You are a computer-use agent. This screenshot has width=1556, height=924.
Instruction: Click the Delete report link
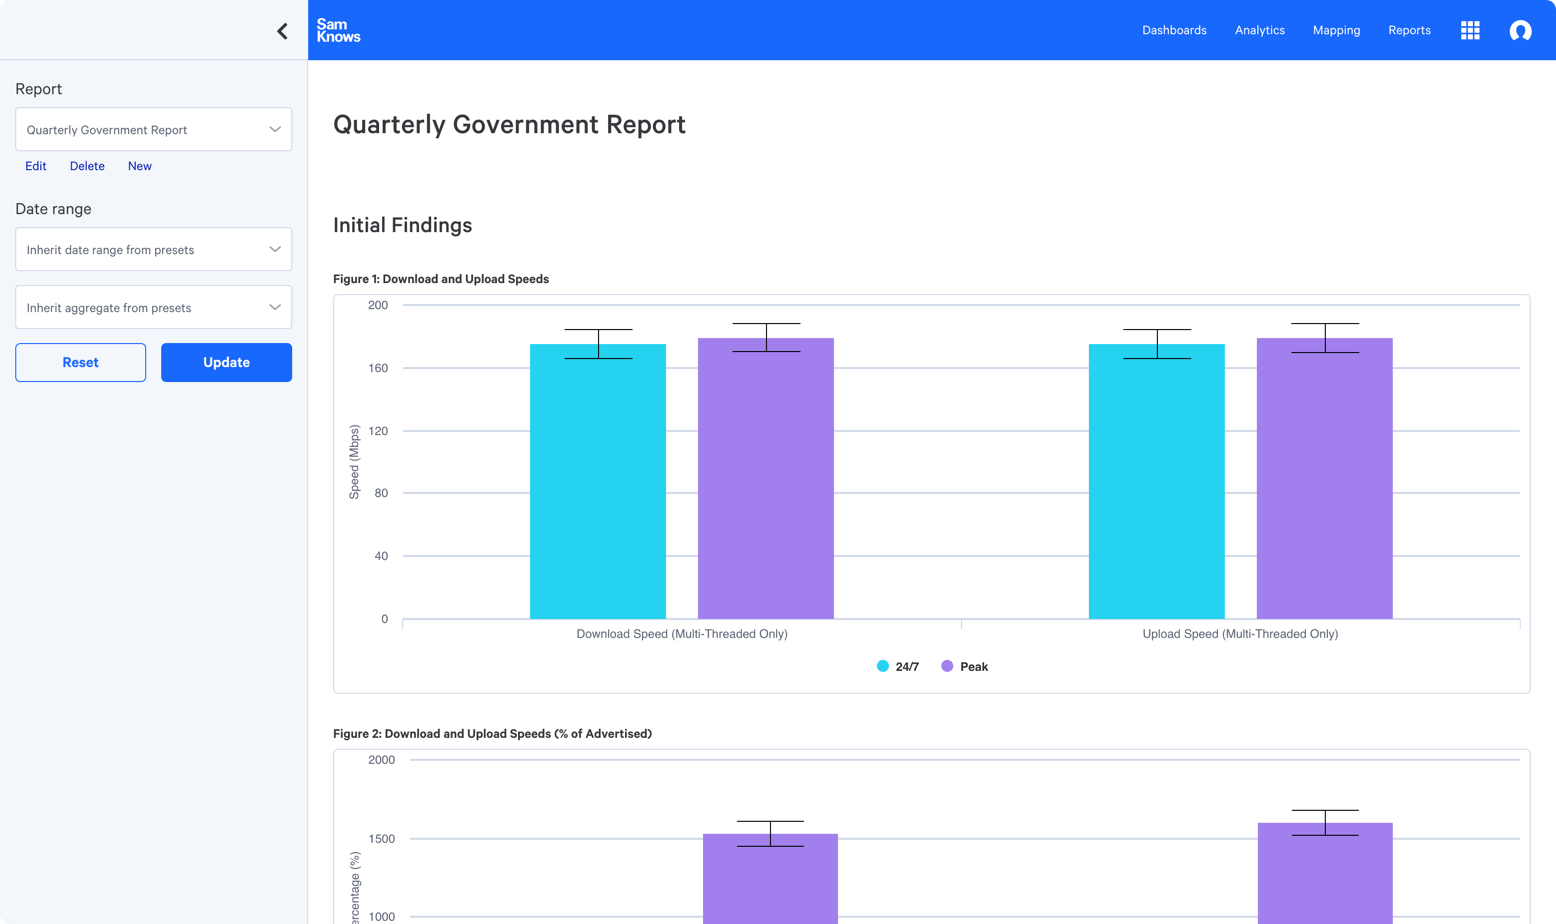(x=87, y=166)
